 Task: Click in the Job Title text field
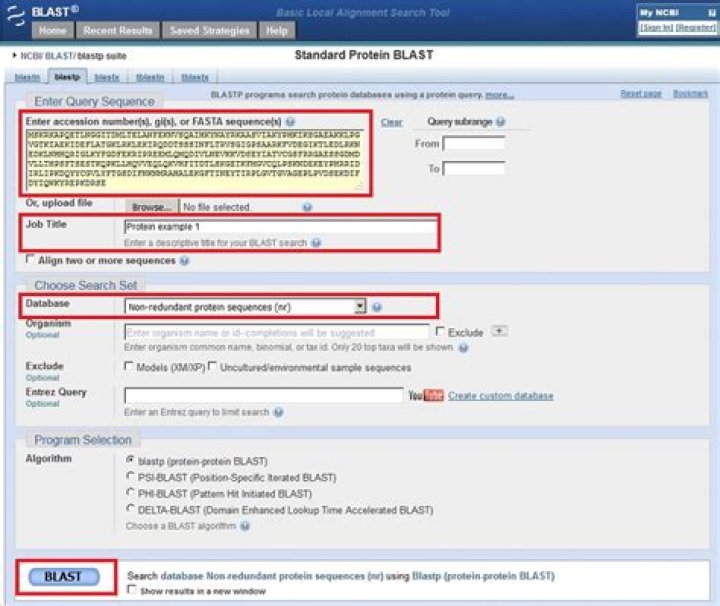tap(280, 227)
